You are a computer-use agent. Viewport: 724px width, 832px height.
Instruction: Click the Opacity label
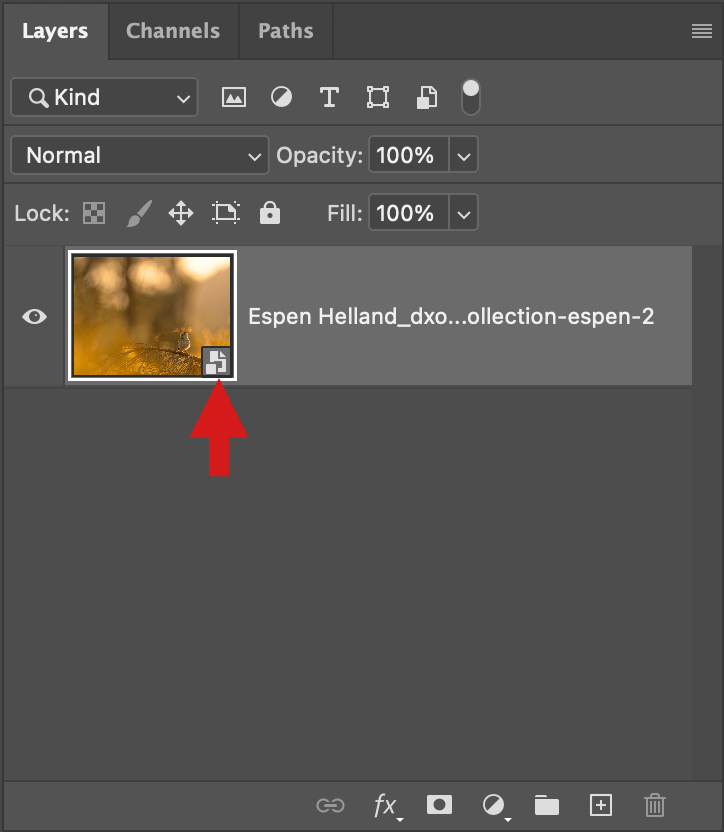(x=319, y=155)
